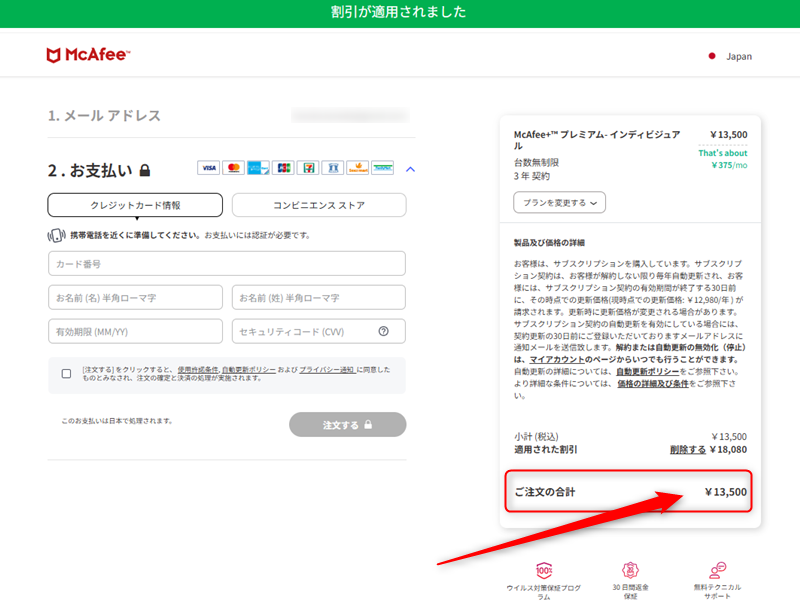This screenshot has width=800, height=610.
Task: Click the VISA card icon
Action: (x=209, y=168)
